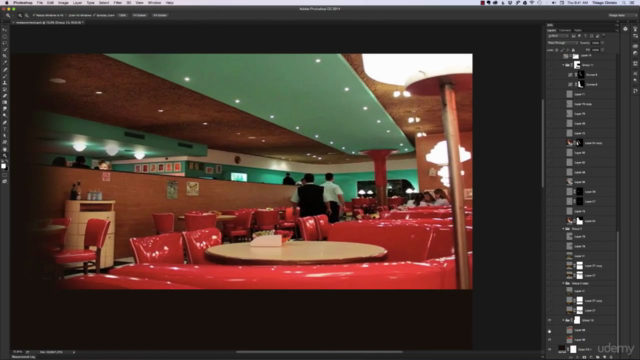Select the Shape tool
Screen dimensions: 640x360
[x=5, y=142]
